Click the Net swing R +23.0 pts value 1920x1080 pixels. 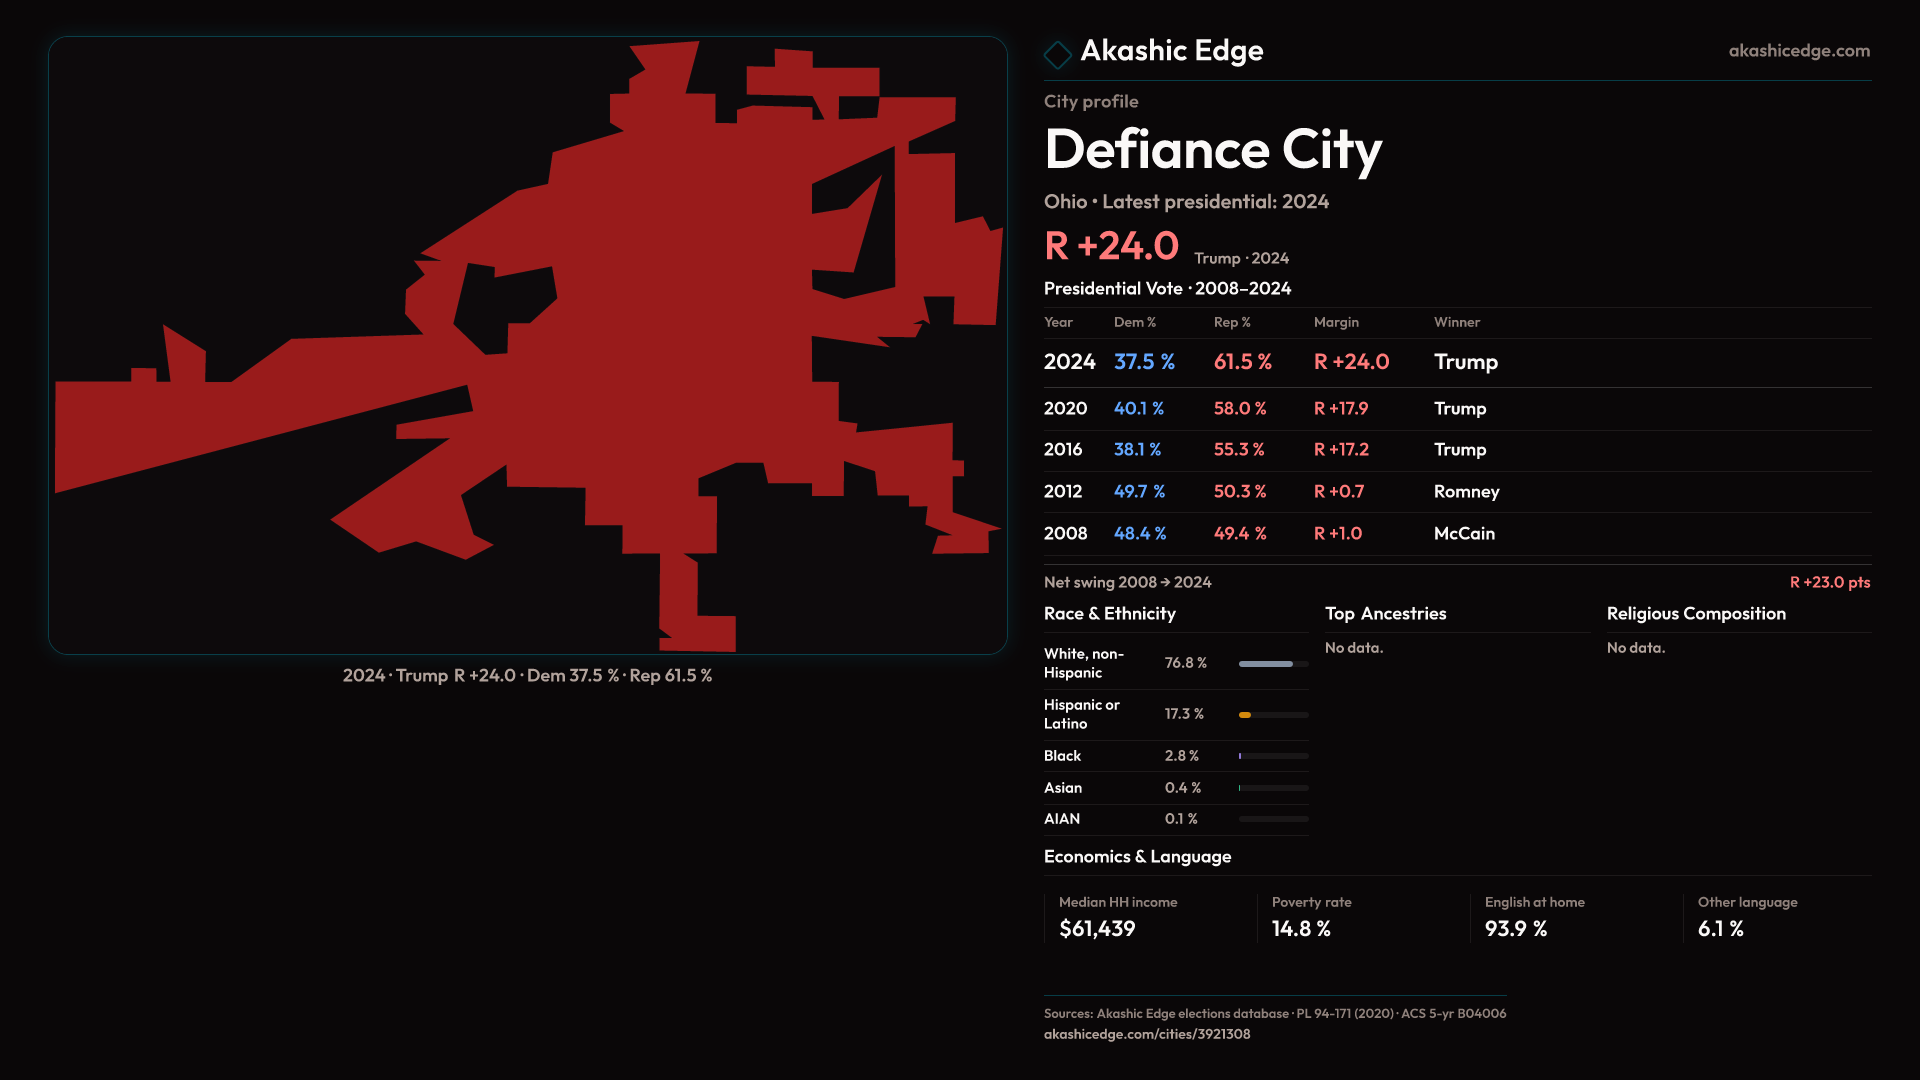tap(1829, 582)
